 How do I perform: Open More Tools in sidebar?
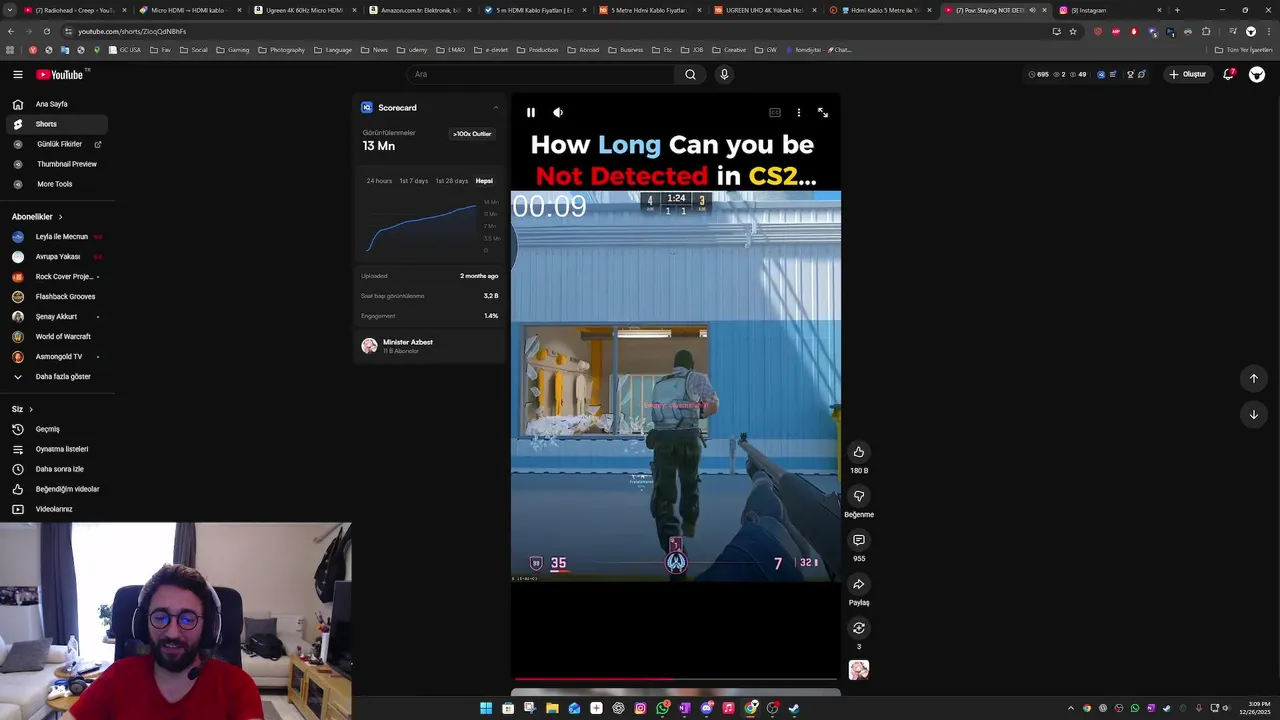[x=55, y=184]
